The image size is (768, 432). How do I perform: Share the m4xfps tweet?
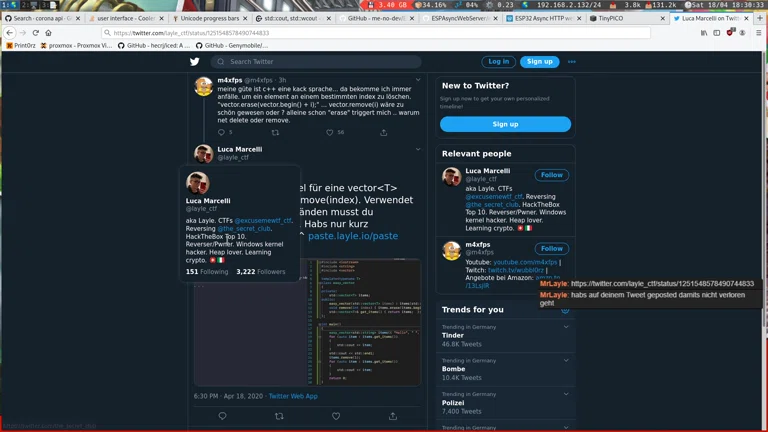[x=383, y=132]
